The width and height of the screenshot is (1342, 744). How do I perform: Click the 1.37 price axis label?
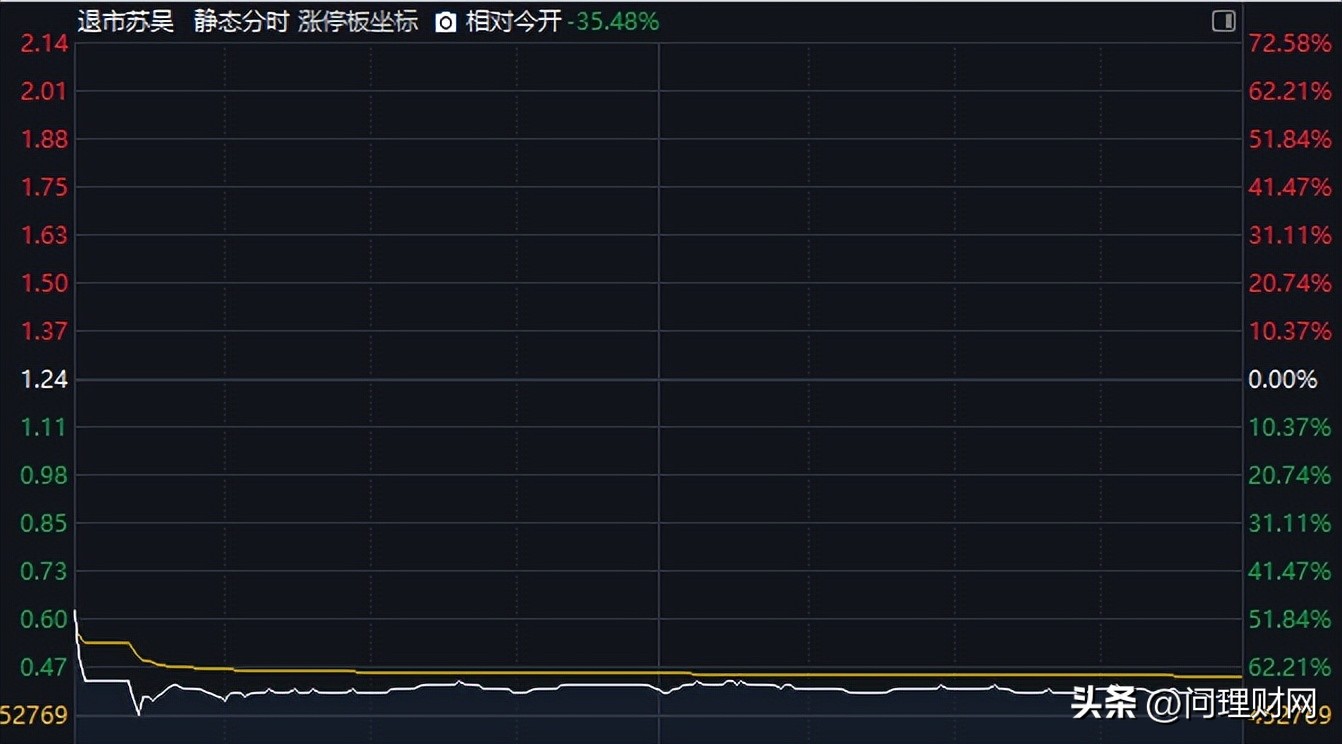coord(45,331)
